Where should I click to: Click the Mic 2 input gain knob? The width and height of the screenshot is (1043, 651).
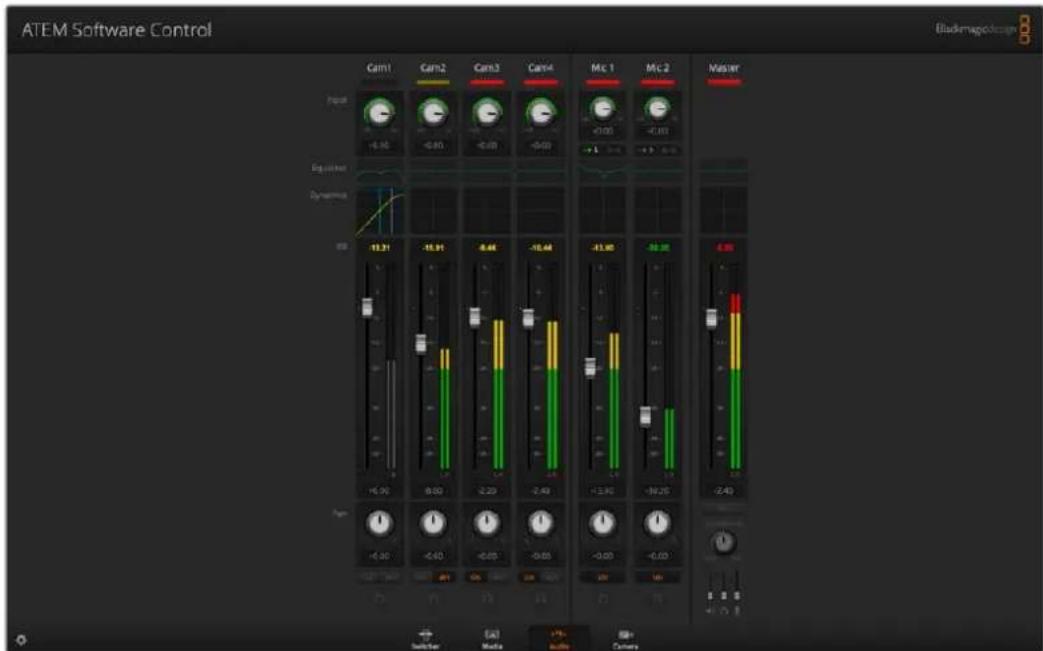click(x=657, y=108)
